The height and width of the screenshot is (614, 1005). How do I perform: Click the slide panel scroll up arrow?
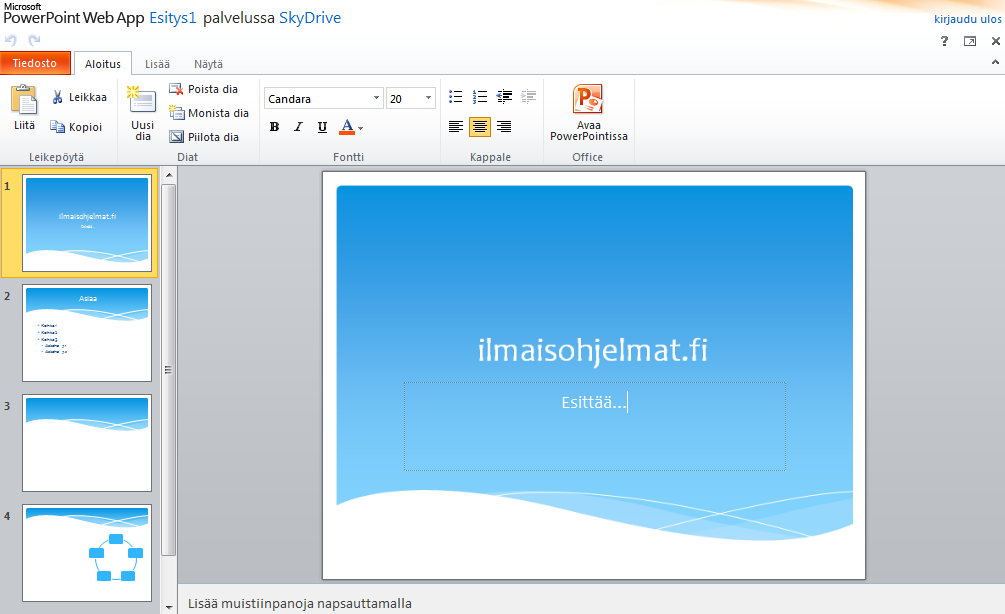169,175
